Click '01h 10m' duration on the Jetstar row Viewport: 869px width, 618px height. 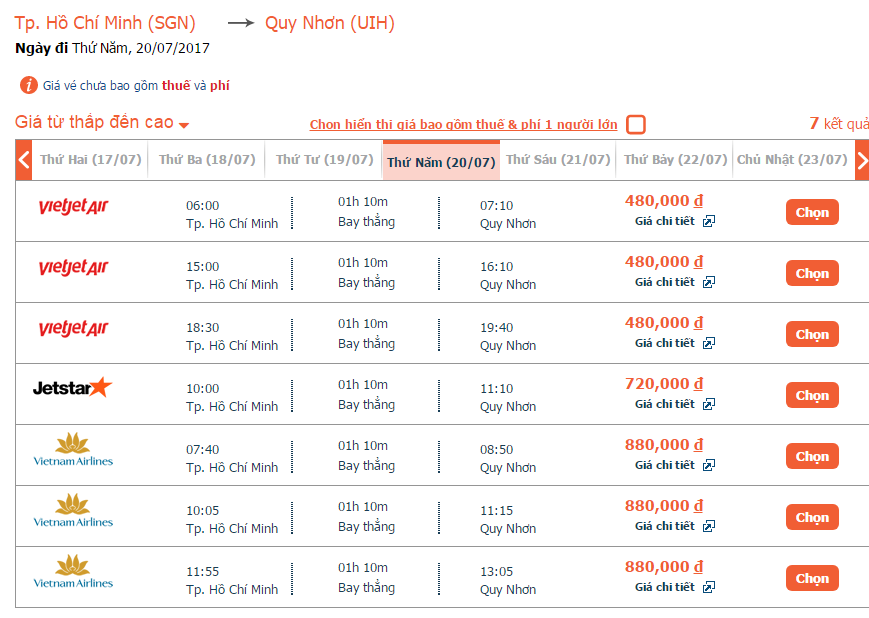point(363,385)
